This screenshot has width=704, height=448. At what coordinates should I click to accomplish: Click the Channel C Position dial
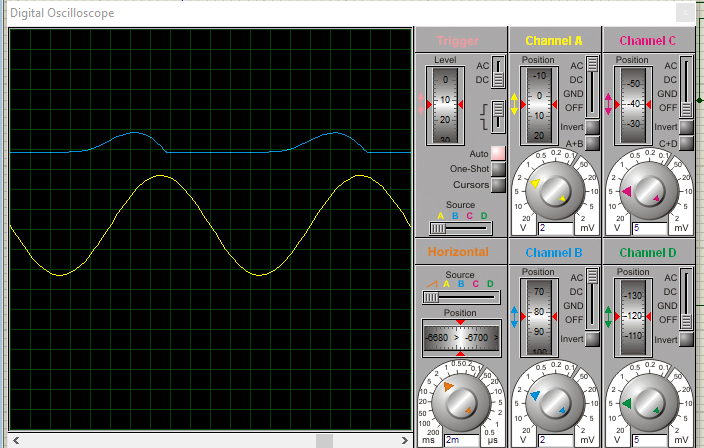click(633, 106)
